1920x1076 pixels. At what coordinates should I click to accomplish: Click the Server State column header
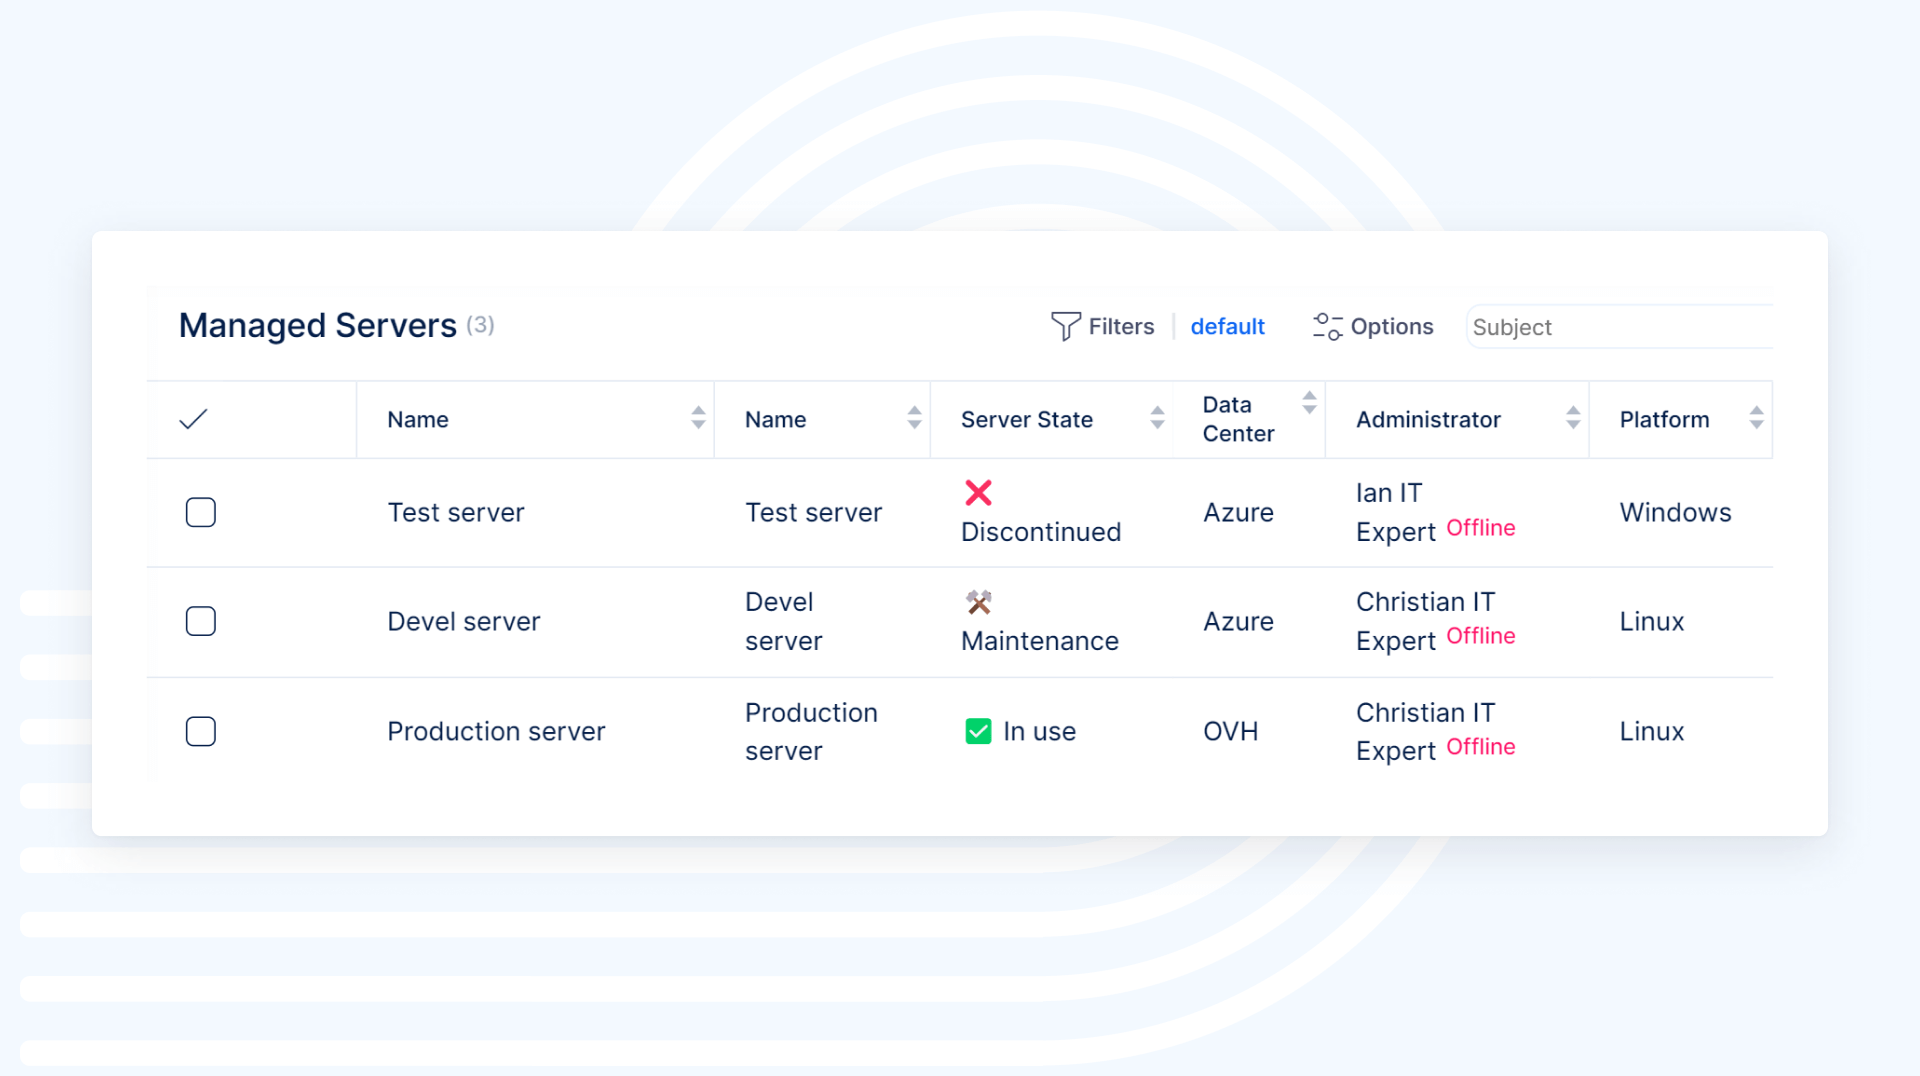[1026, 419]
